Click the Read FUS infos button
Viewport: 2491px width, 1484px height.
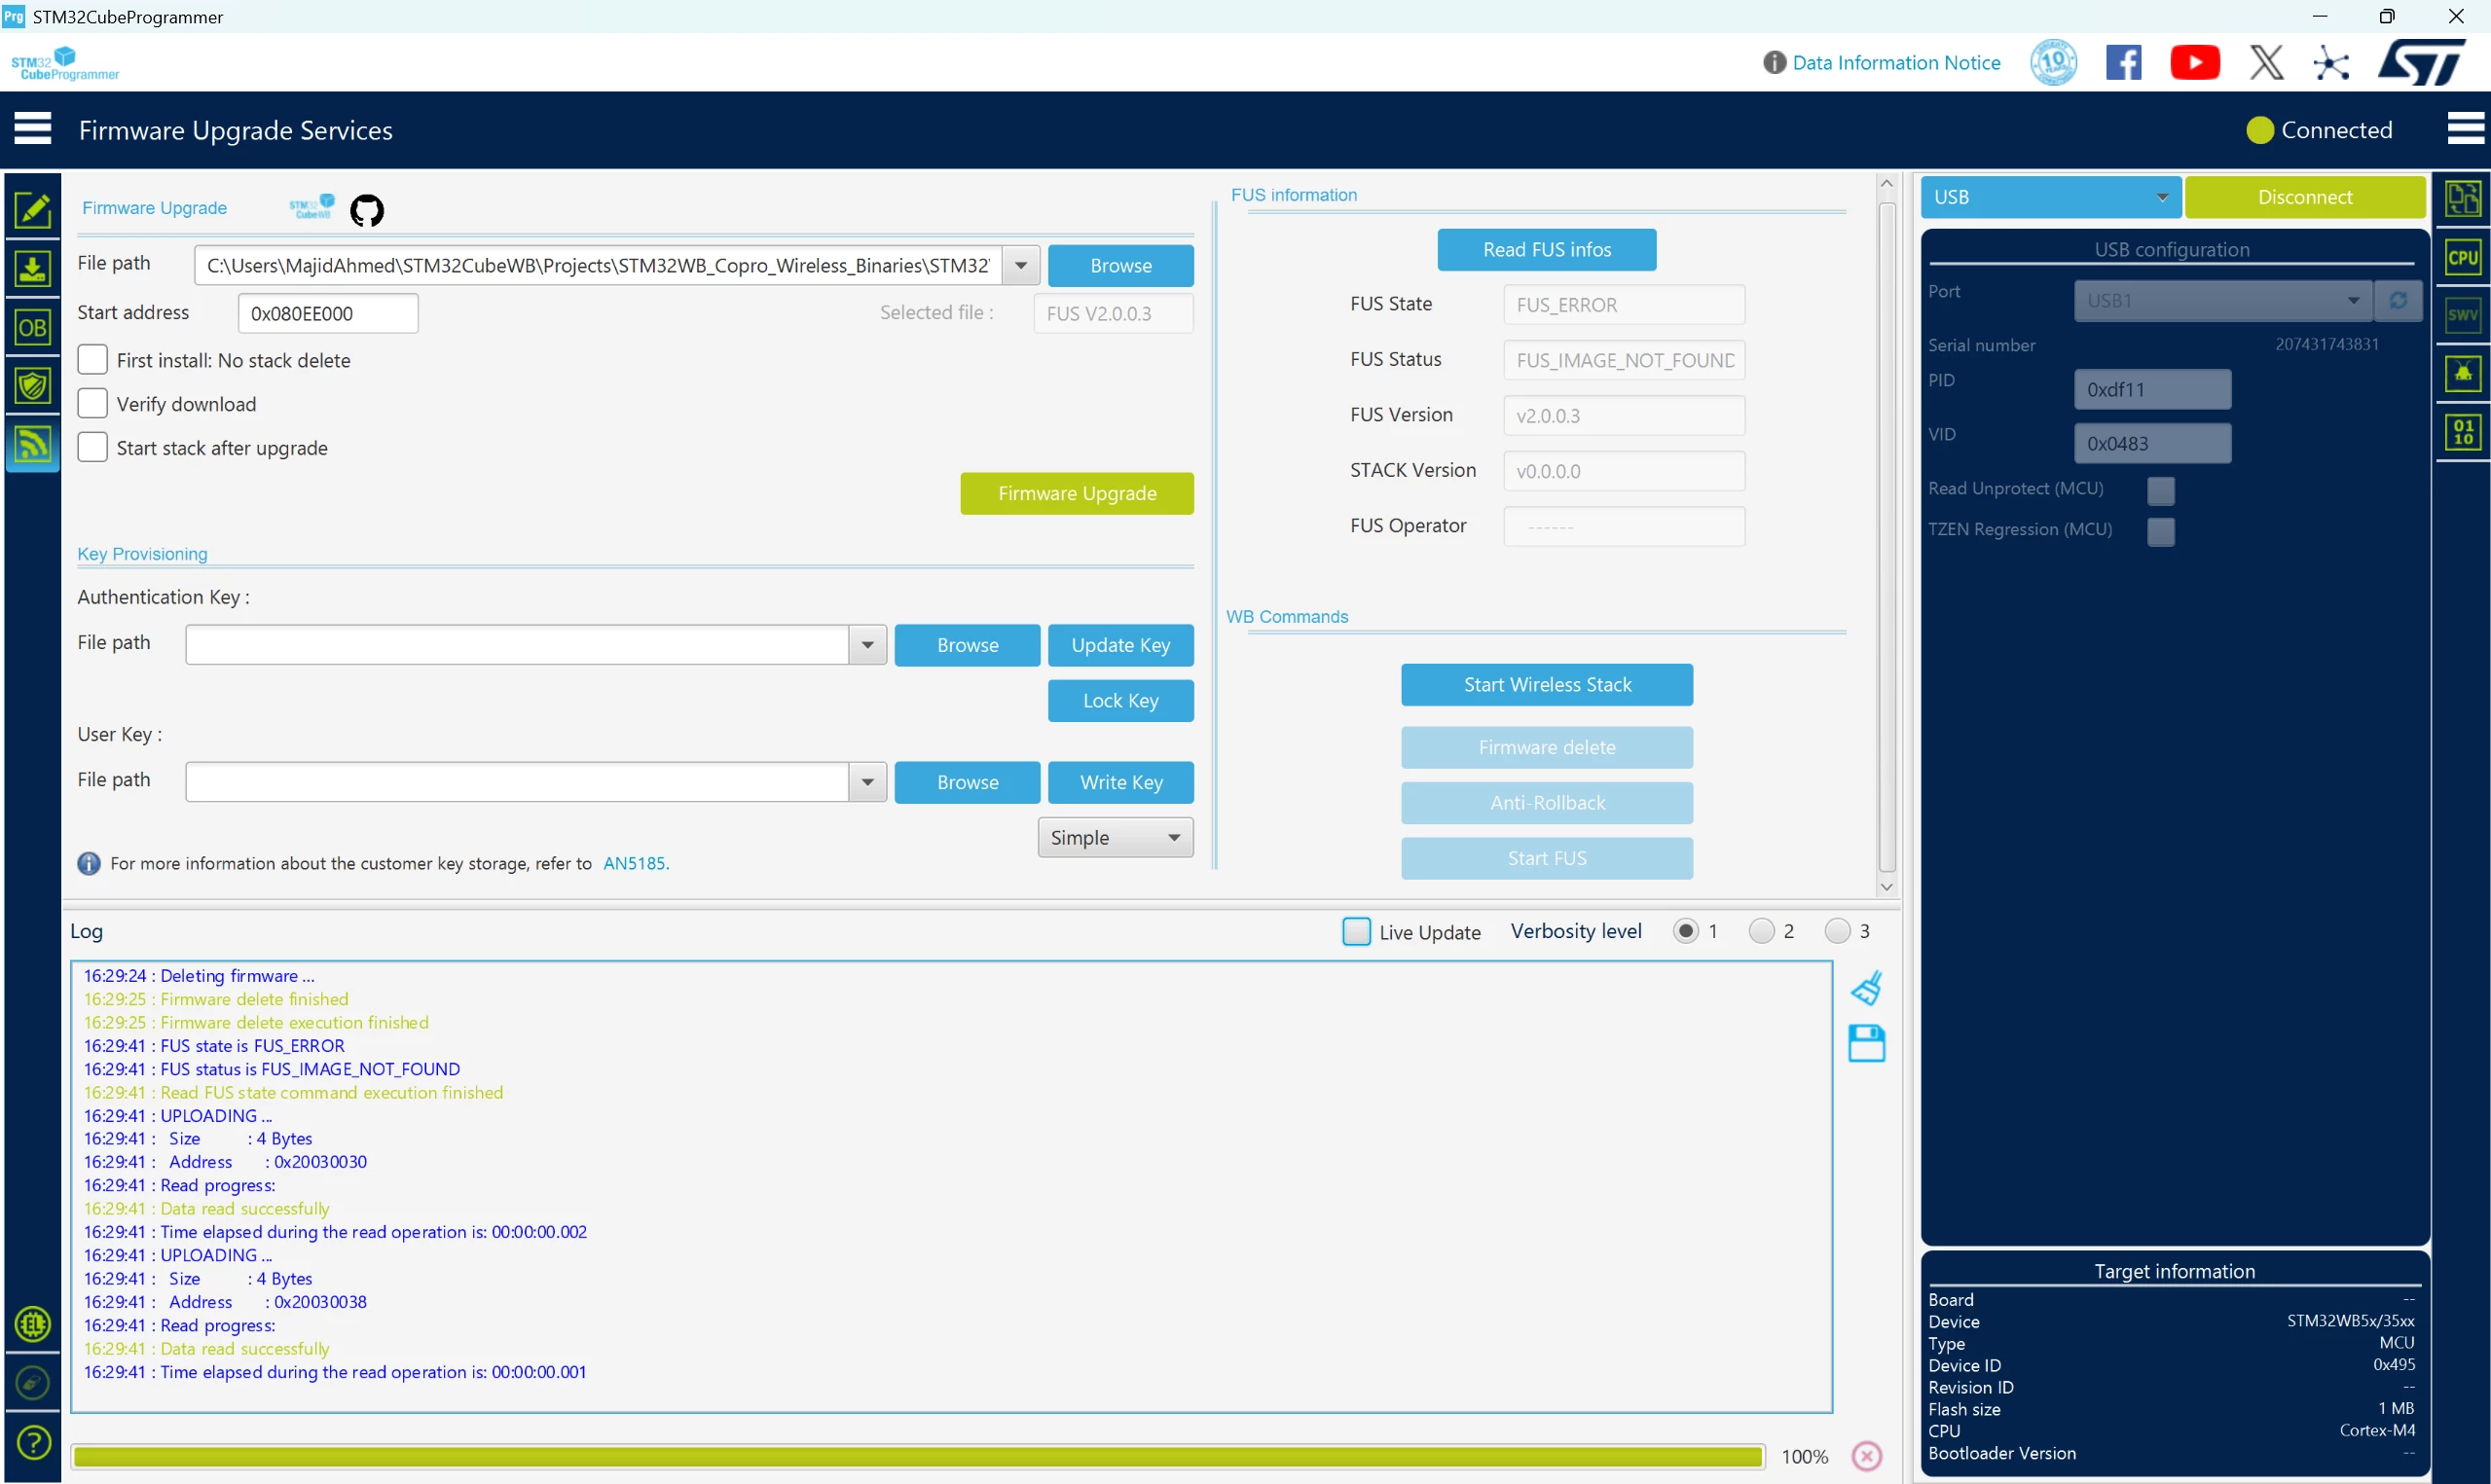[x=1547, y=249]
